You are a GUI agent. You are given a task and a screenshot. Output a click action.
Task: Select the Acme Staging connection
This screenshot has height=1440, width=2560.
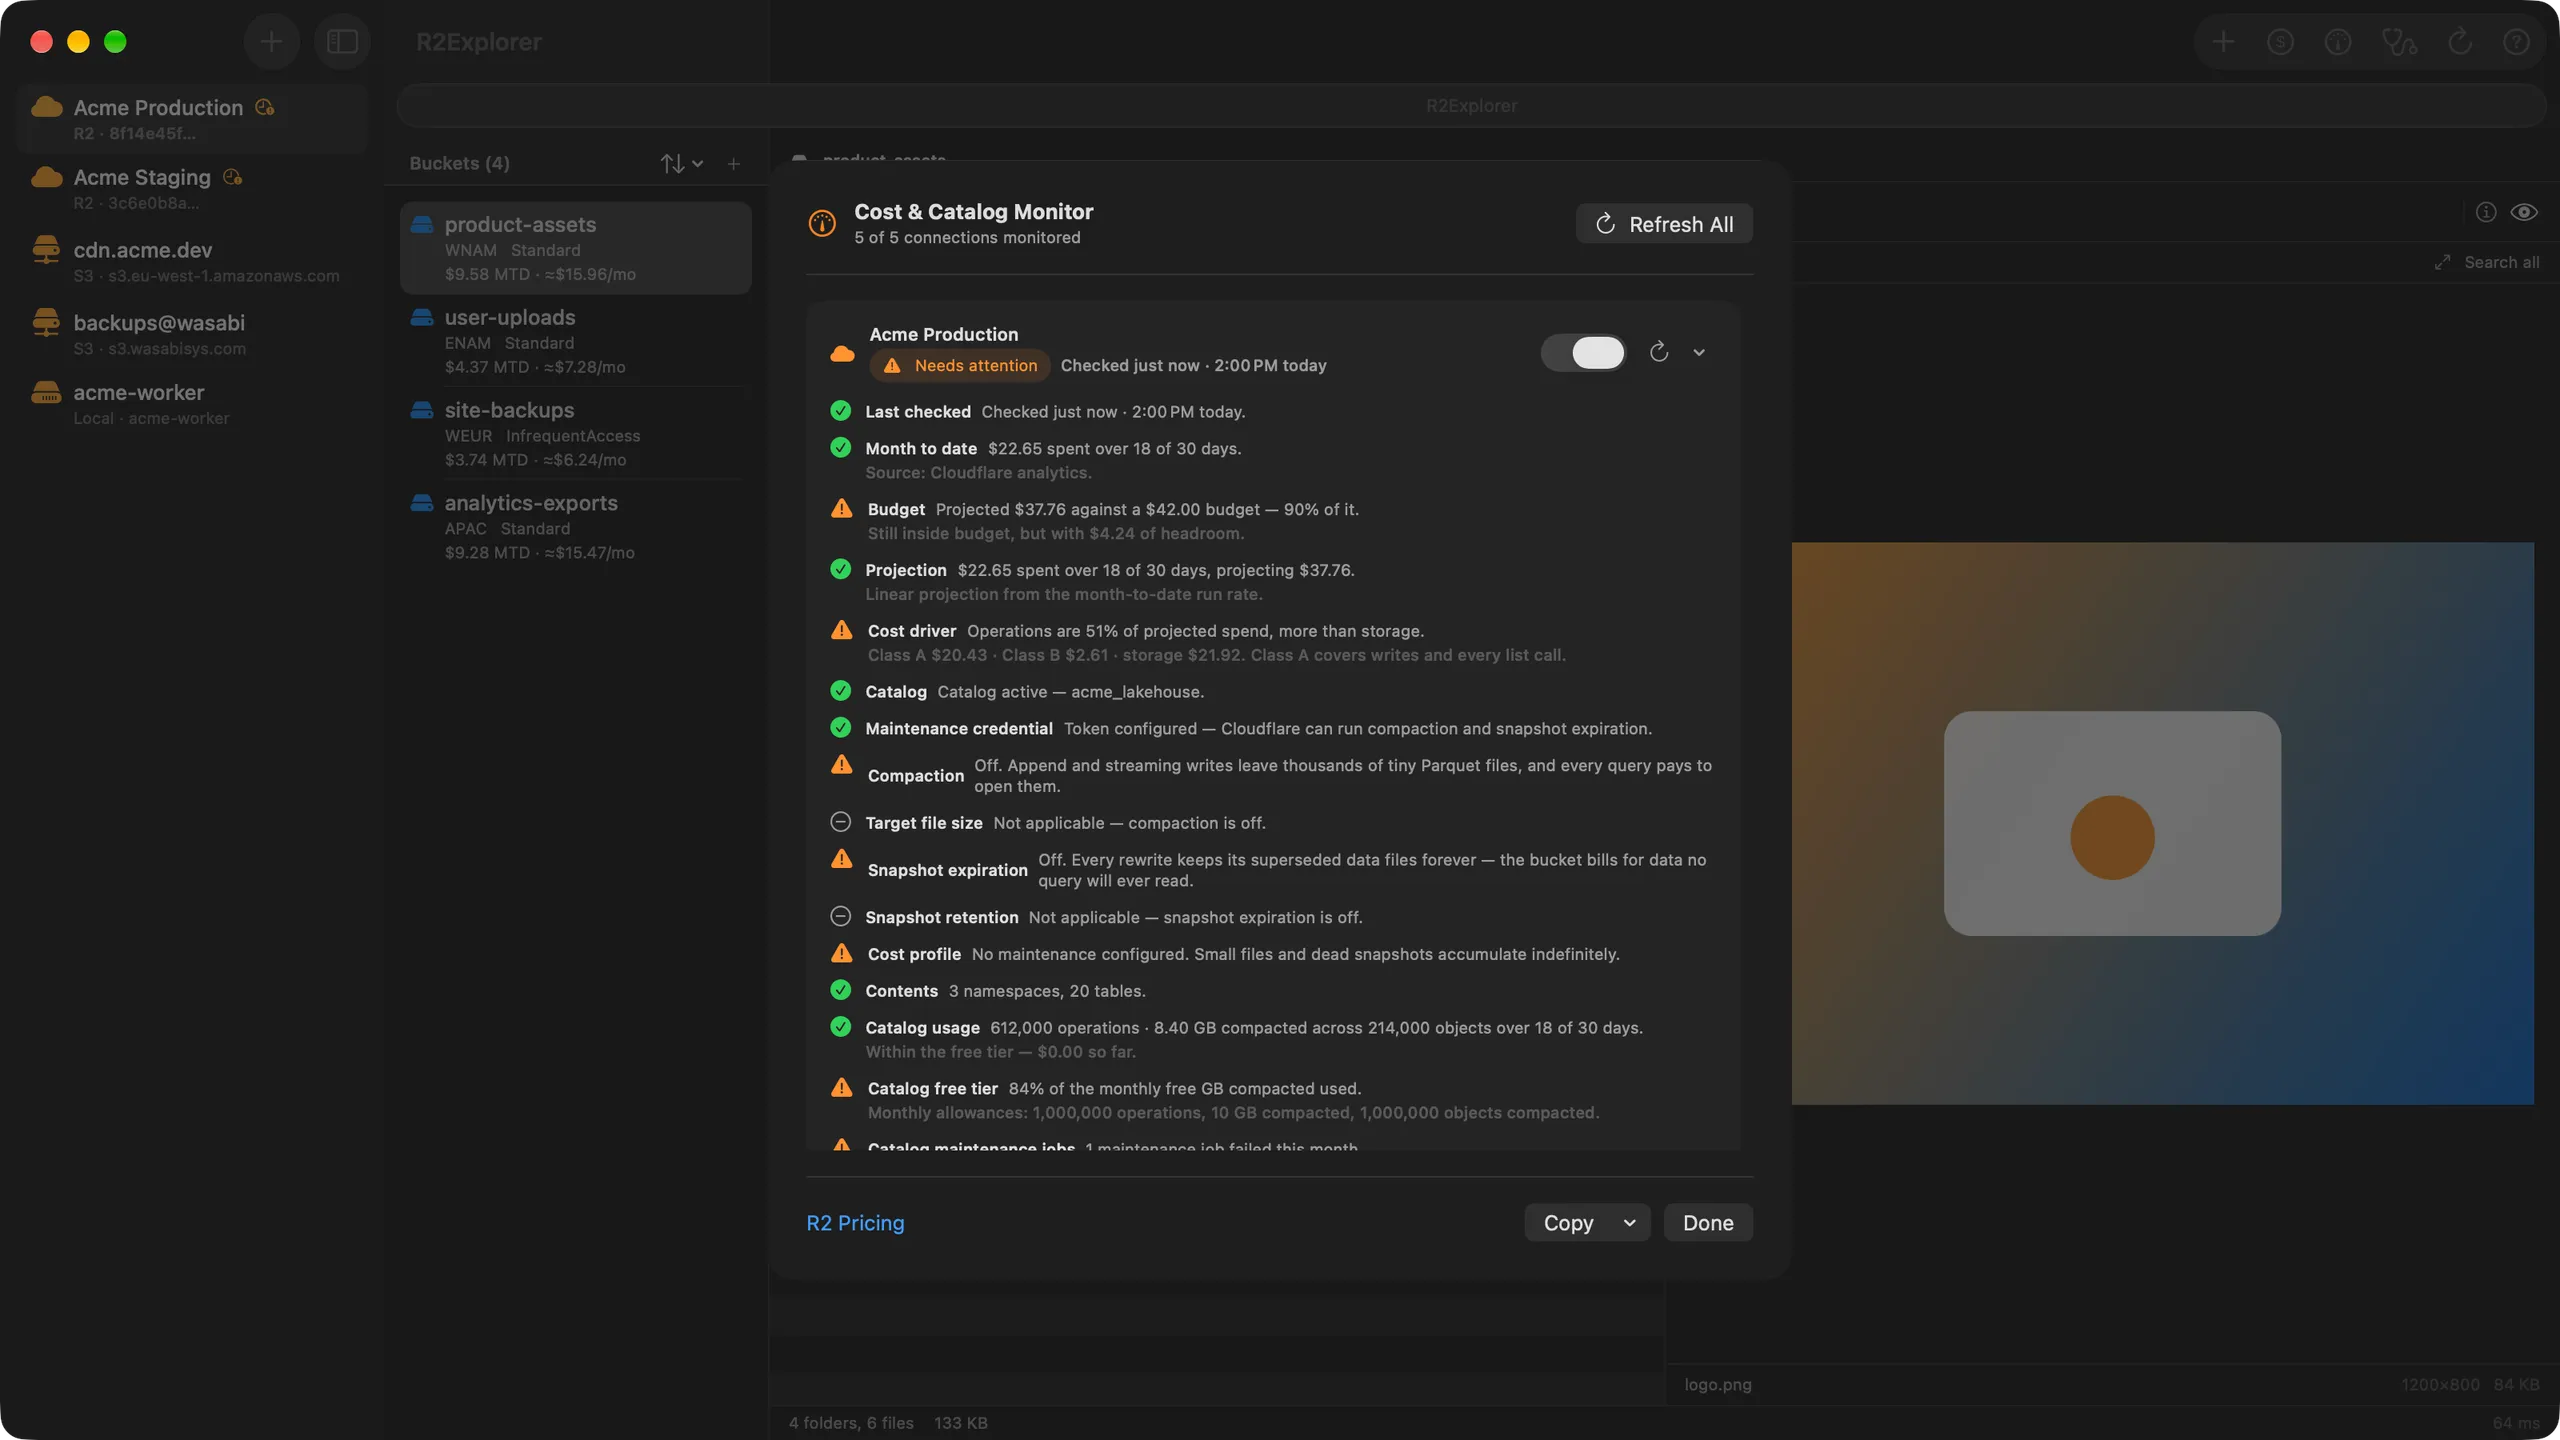pyautogui.click(x=193, y=188)
